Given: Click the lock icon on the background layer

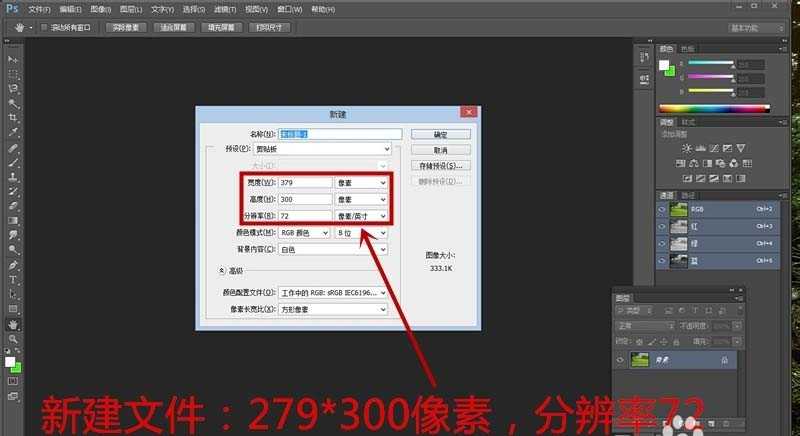Looking at the screenshot, I should point(724,359).
